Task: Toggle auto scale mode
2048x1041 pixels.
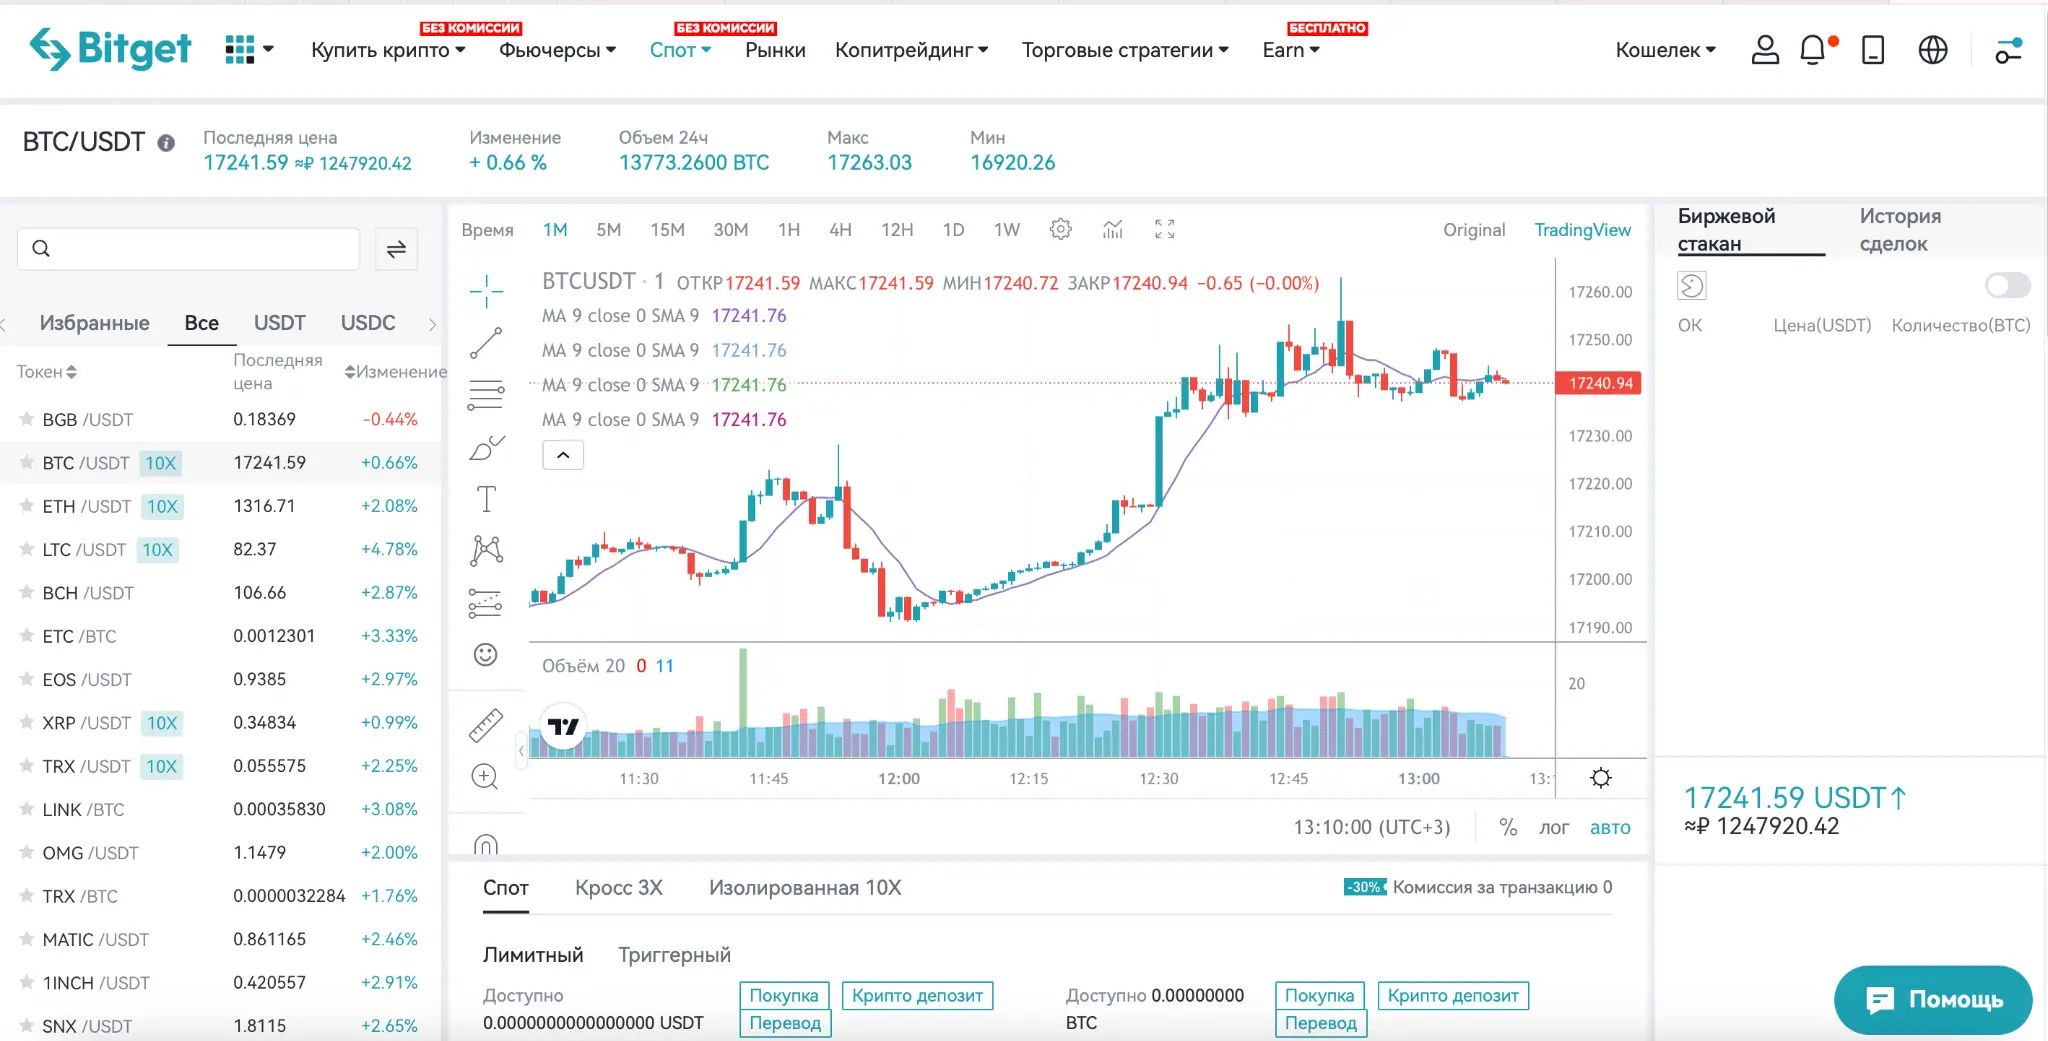Action: (x=1610, y=827)
